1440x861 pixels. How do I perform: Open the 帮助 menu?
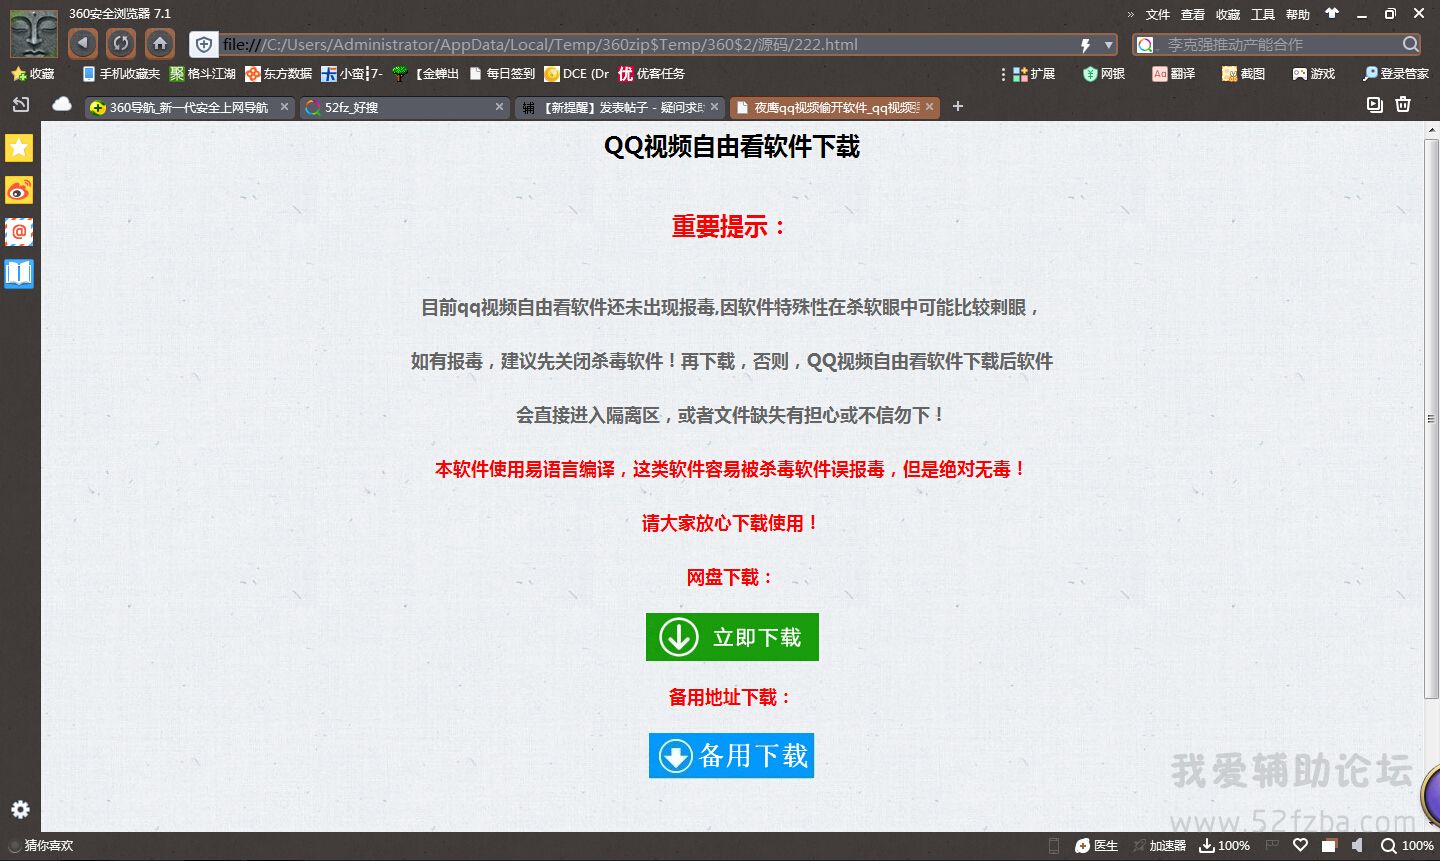1298,14
